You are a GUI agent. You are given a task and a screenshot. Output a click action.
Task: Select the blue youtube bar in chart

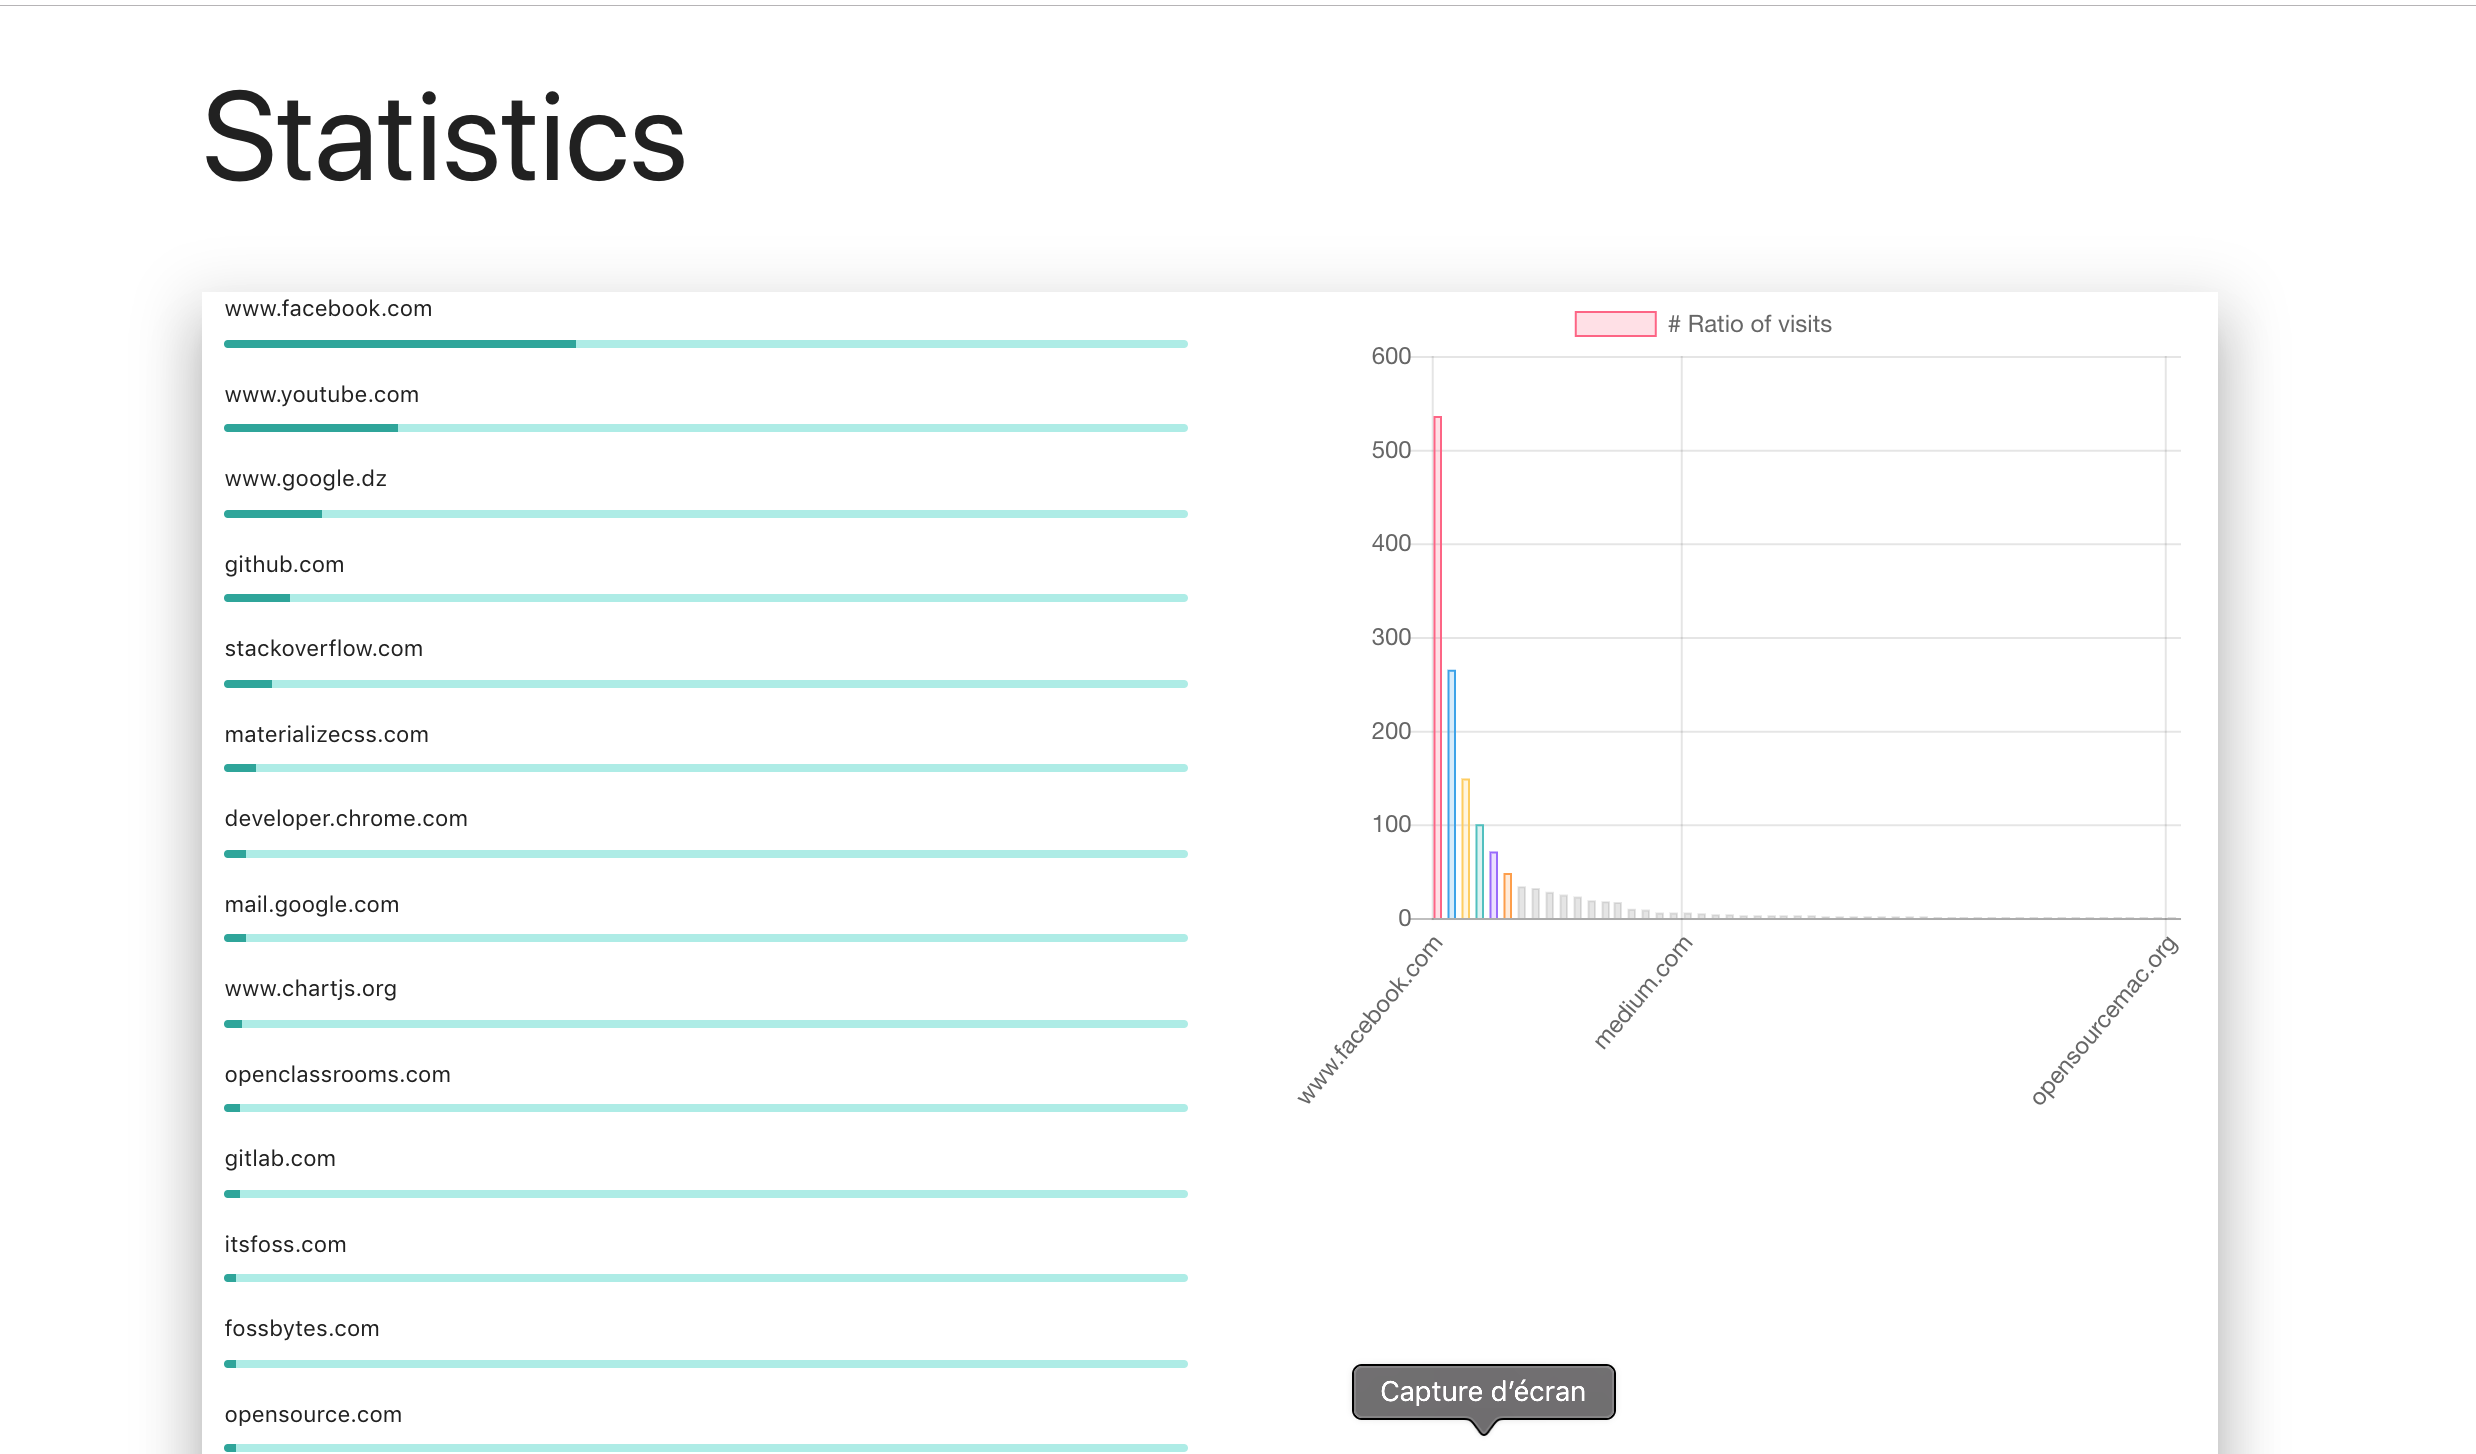1451,794
